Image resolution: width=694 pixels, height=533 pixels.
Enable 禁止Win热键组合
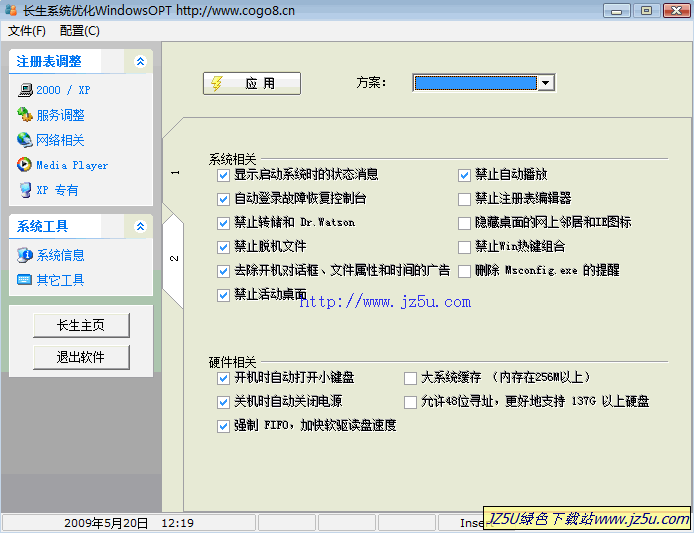pos(464,247)
